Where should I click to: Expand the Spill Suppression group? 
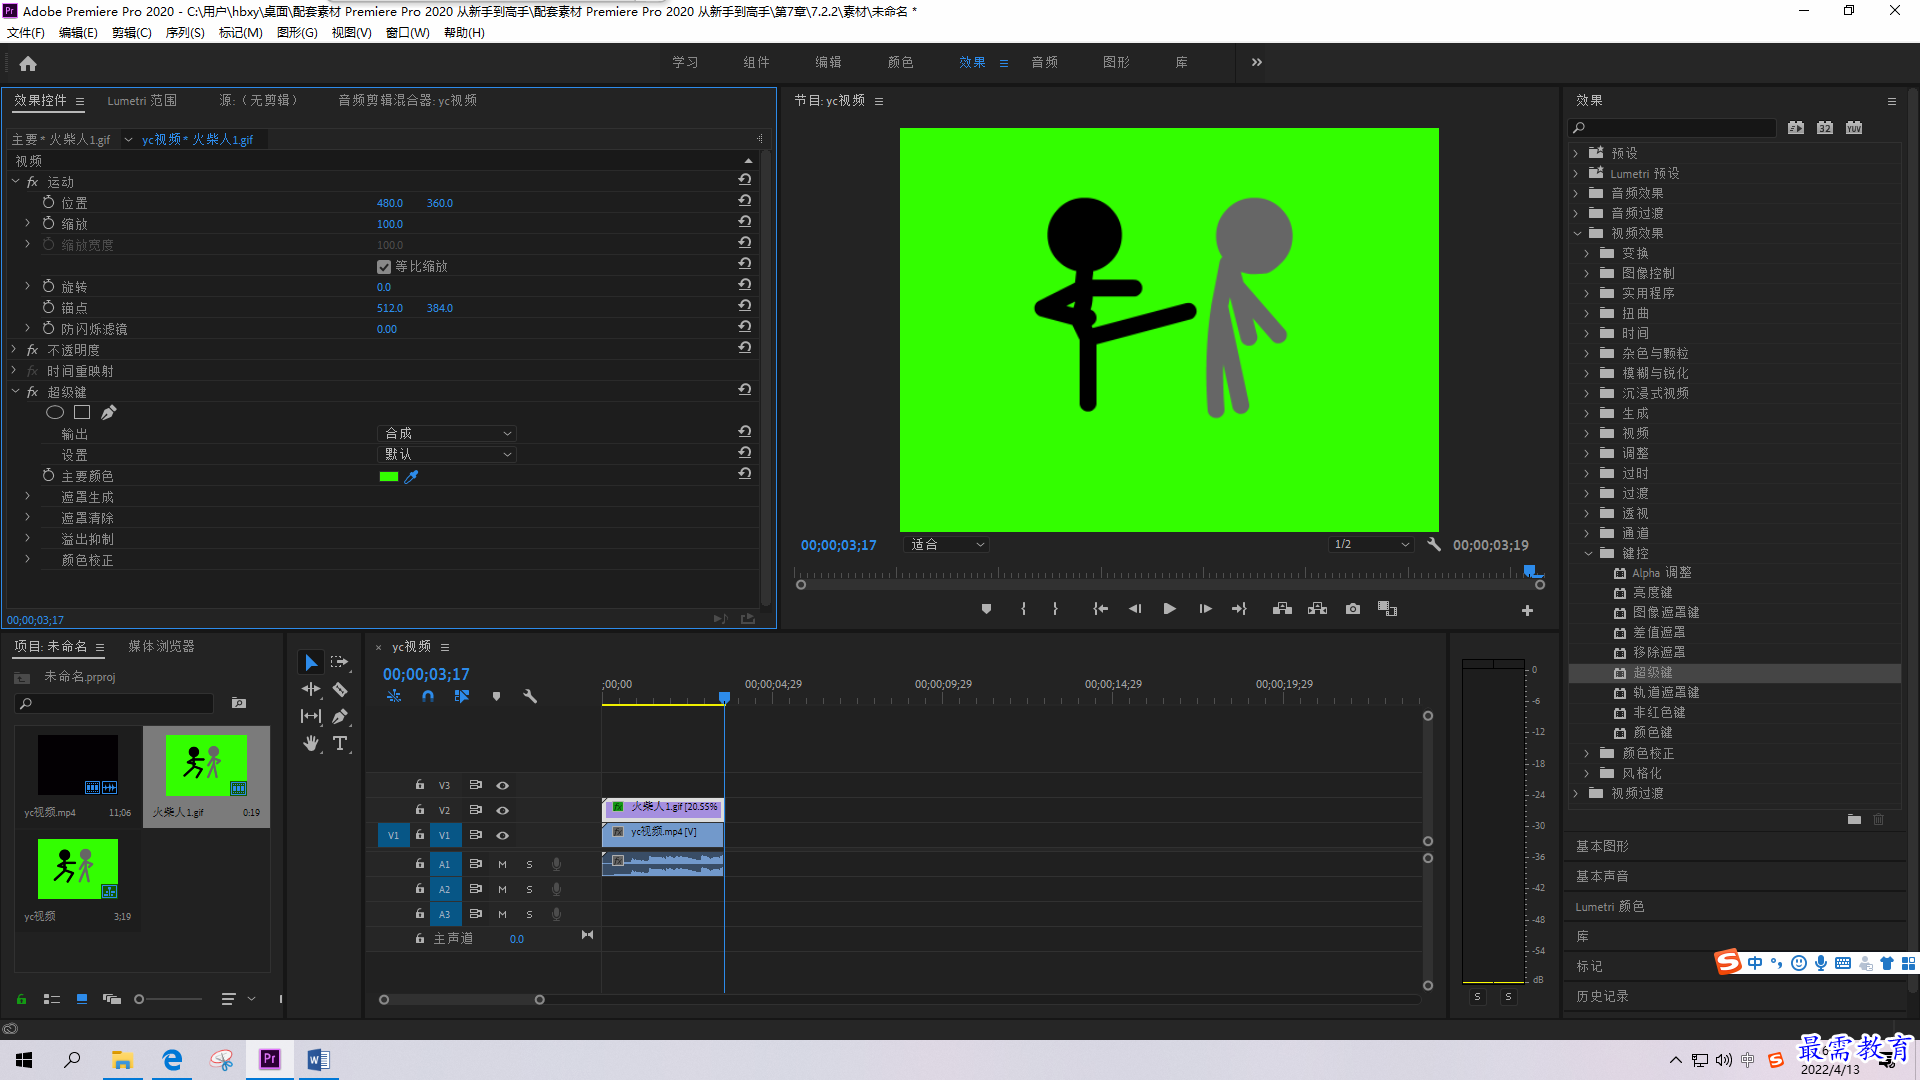click(x=27, y=538)
